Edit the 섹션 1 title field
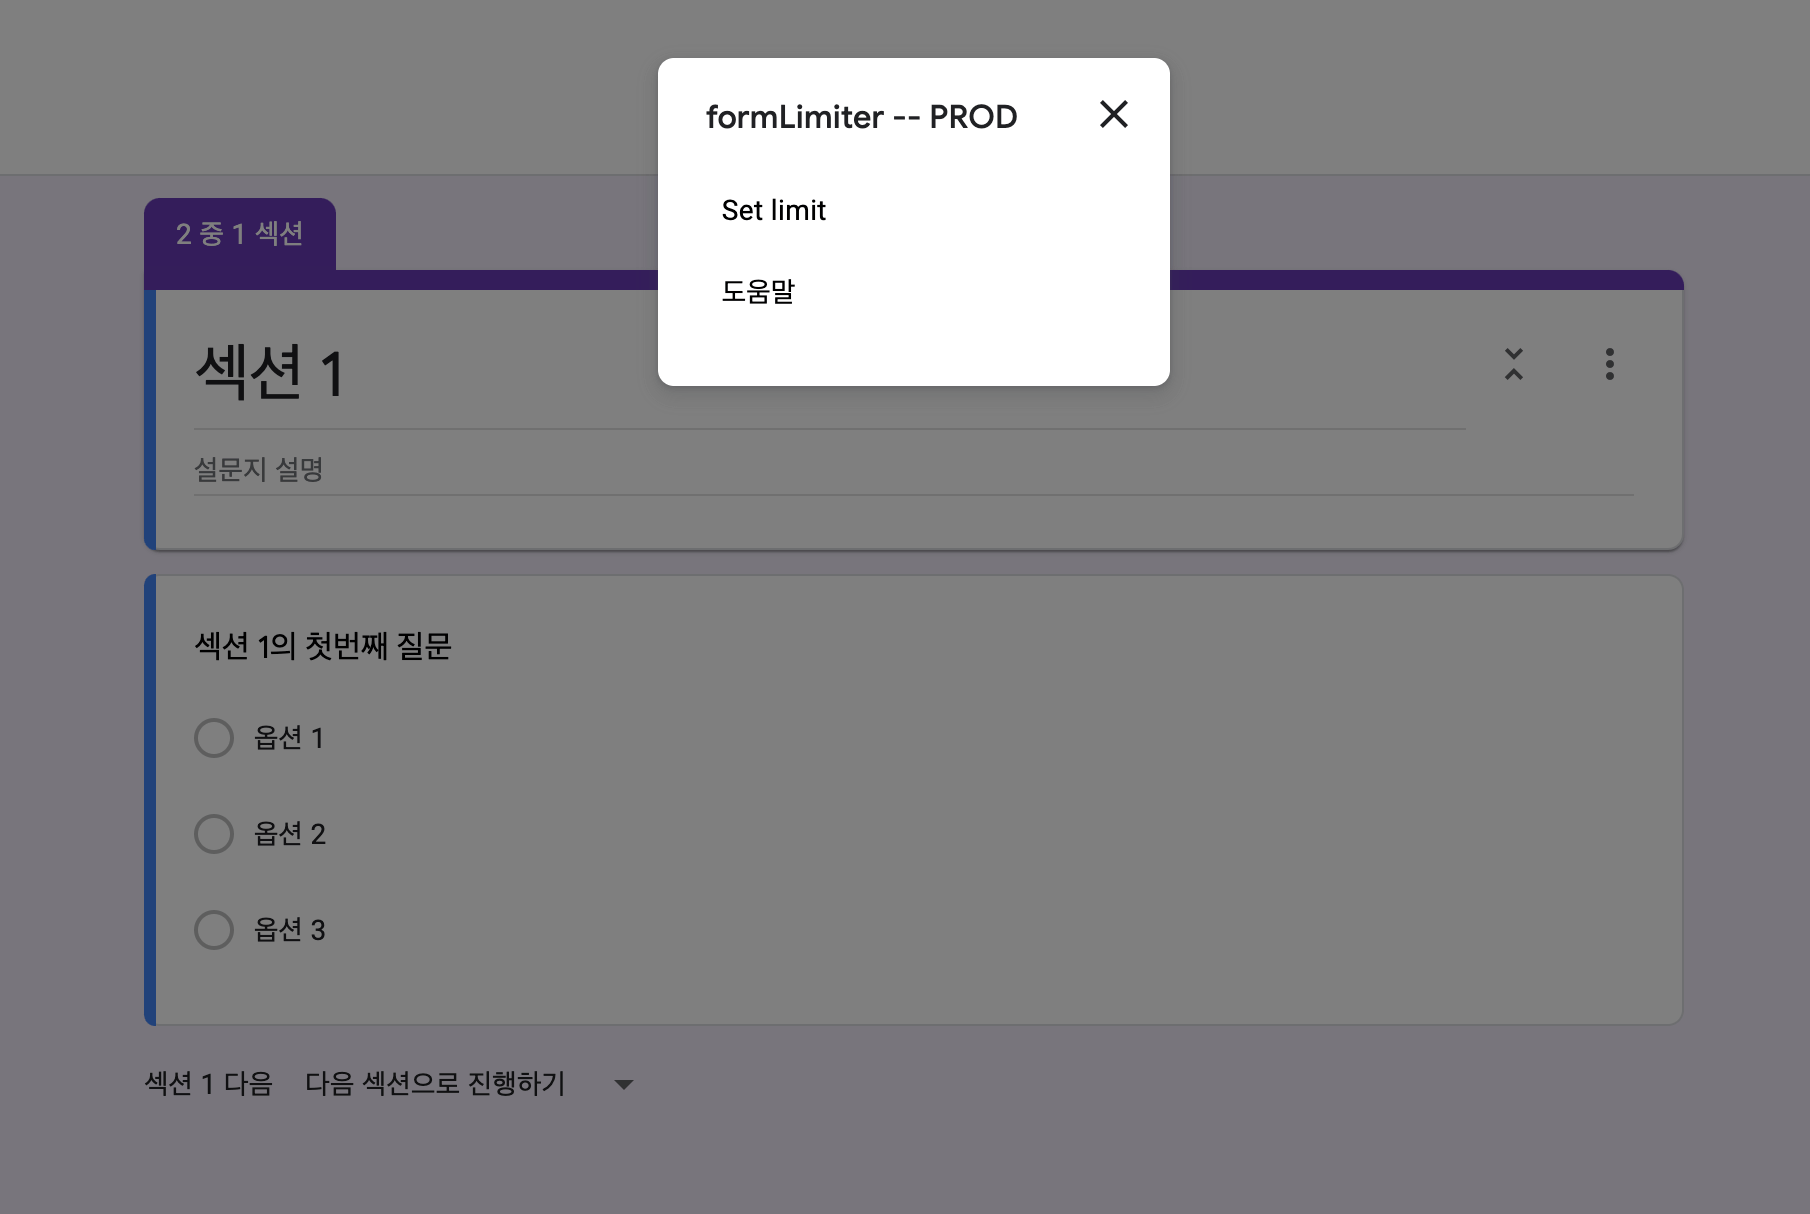This screenshot has width=1810, height=1214. point(829,373)
